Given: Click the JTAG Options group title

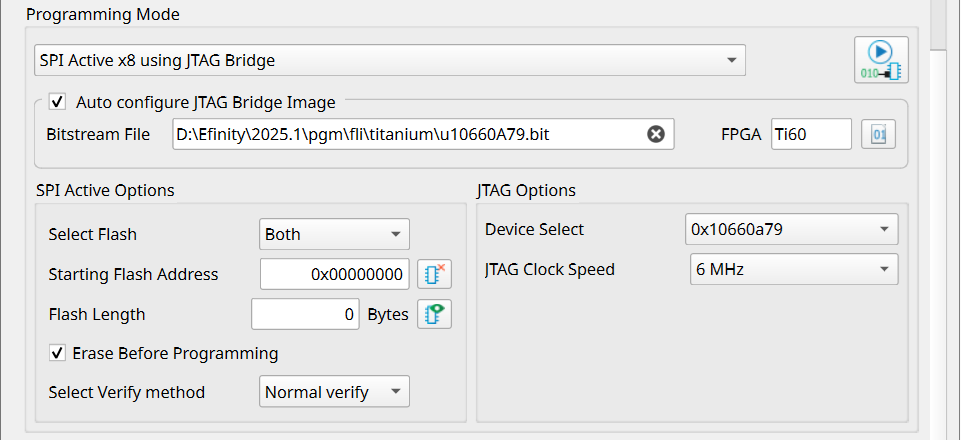Looking at the screenshot, I should tap(529, 190).
